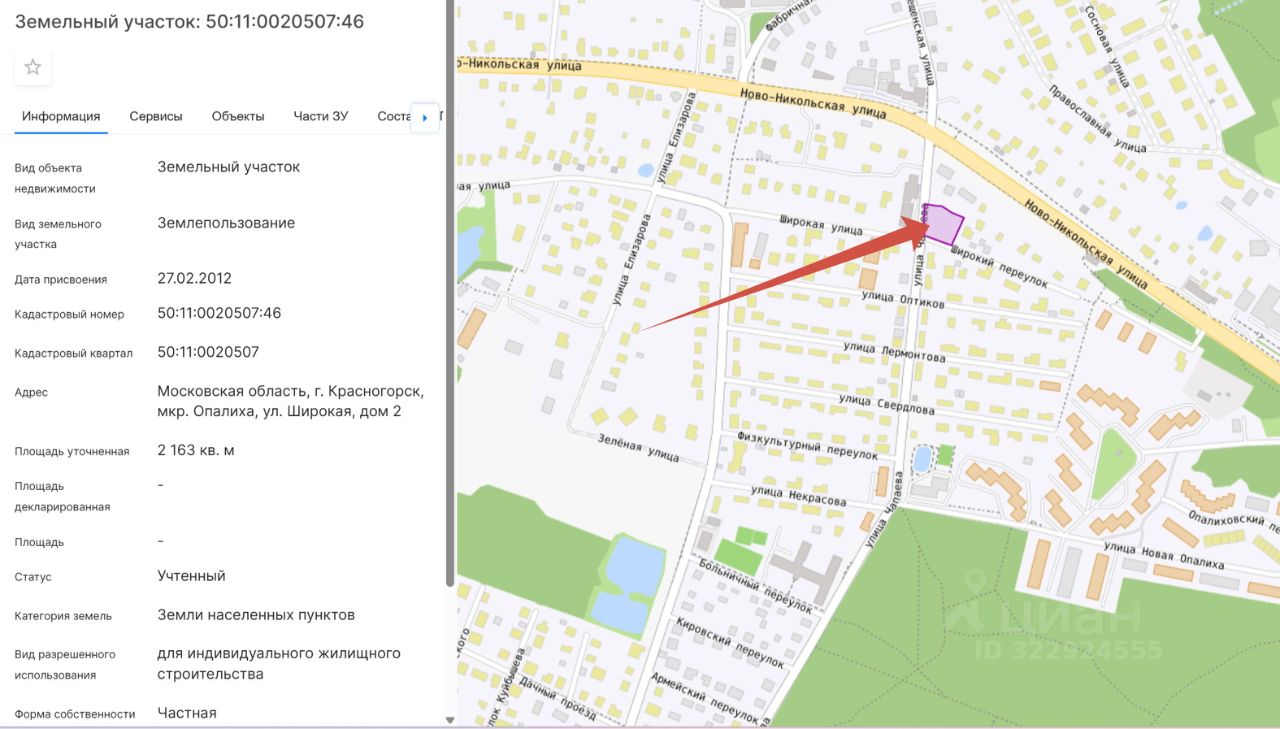1280x729 pixels.
Task: Click the Зелёная улица label on the map
Action: pyautogui.click(x=638, y=447)
